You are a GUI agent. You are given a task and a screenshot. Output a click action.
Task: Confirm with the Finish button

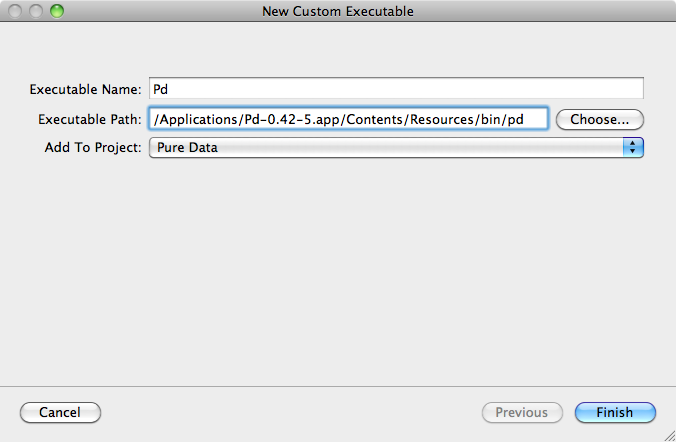[x=615, y=412]
